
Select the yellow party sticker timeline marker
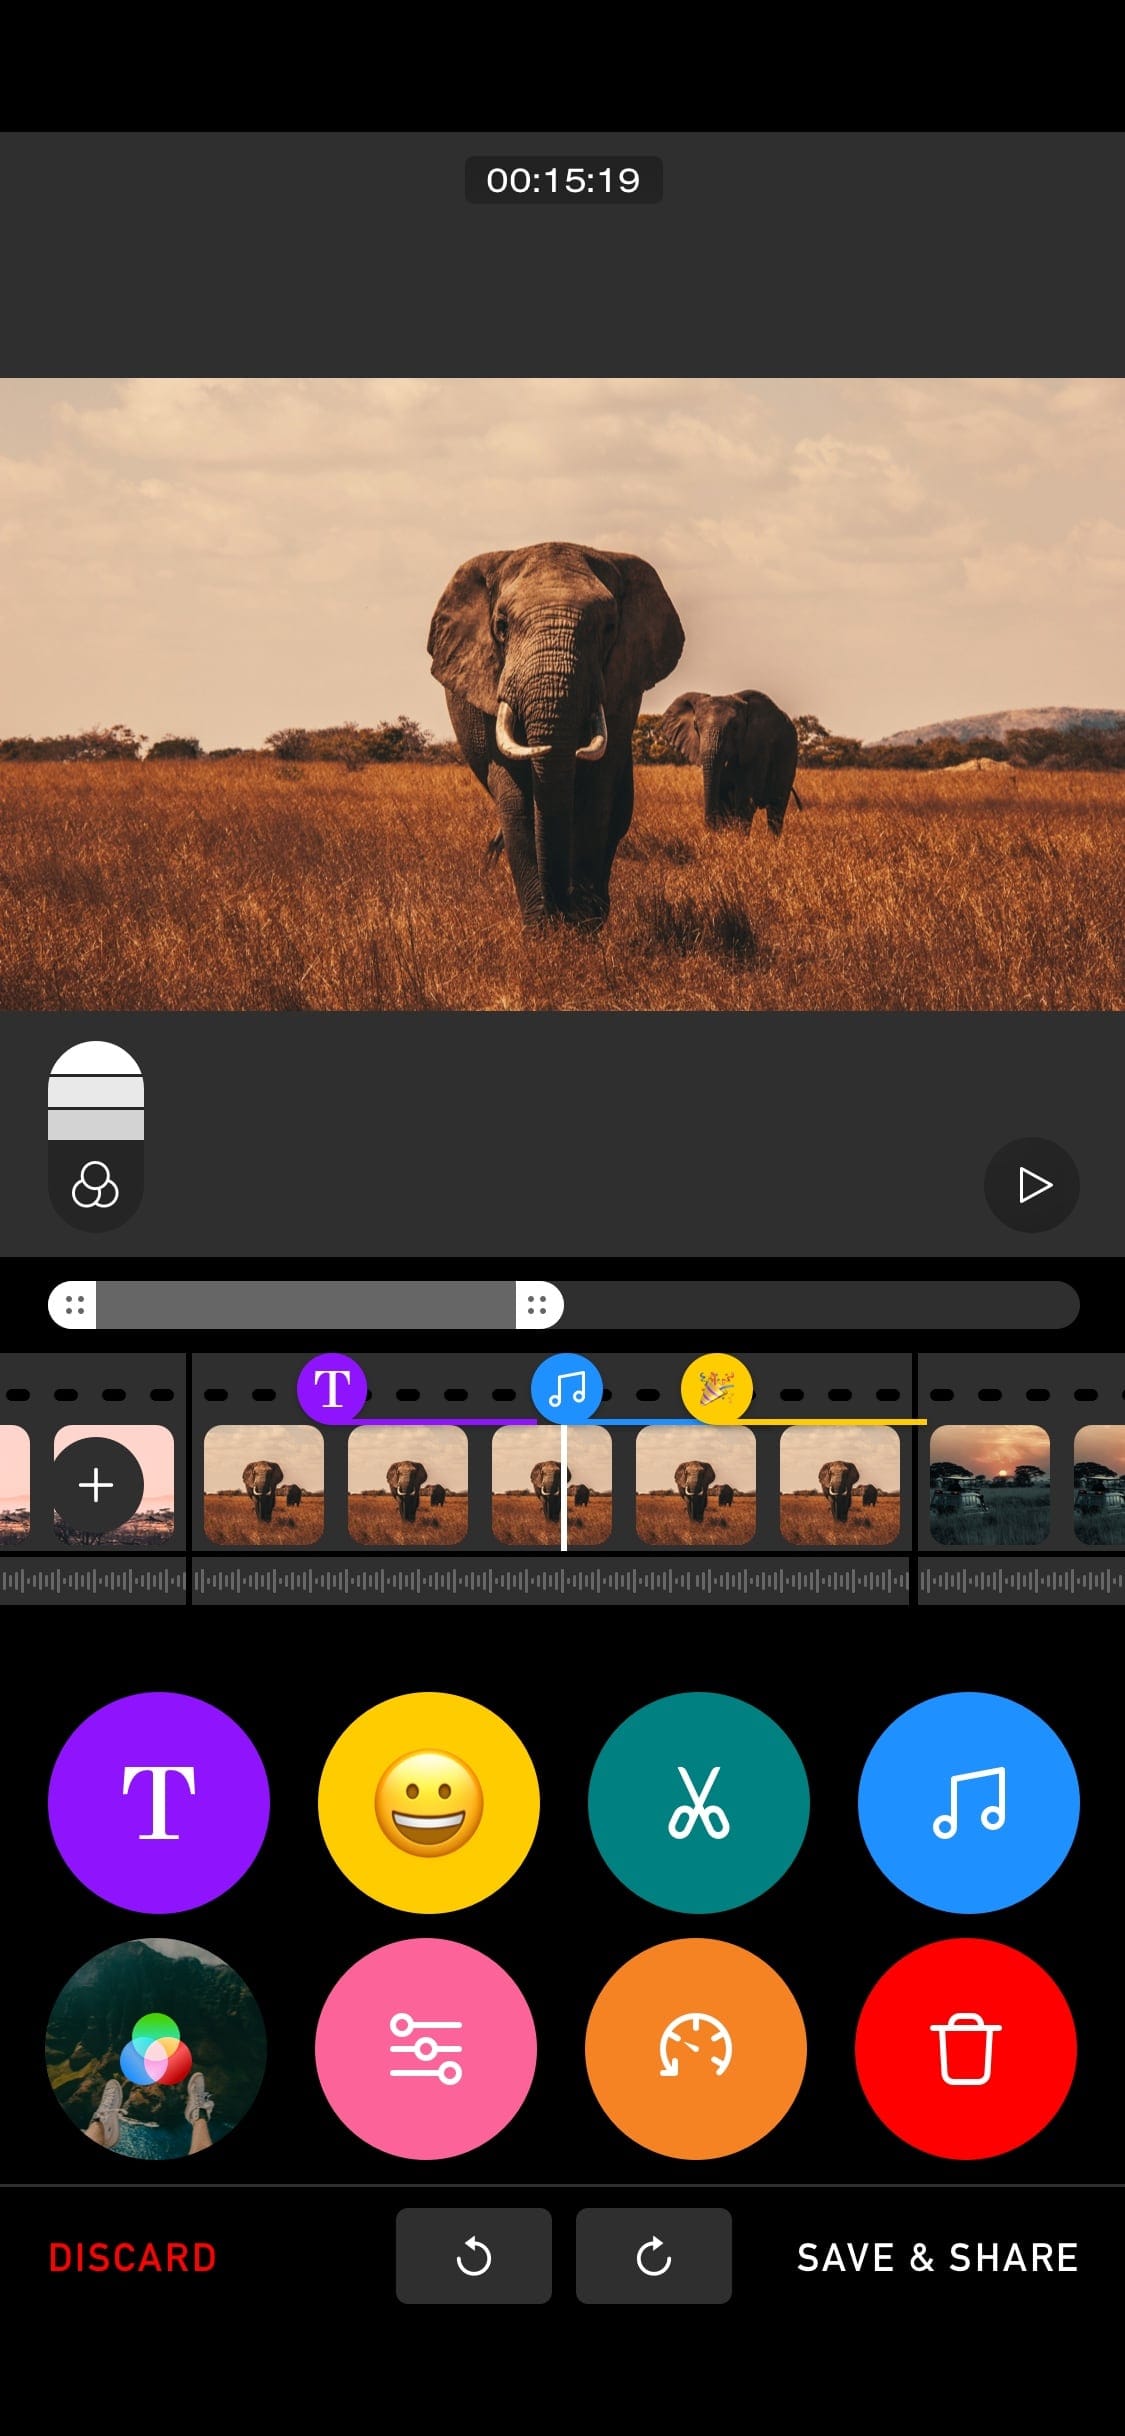pos(717,1388)
